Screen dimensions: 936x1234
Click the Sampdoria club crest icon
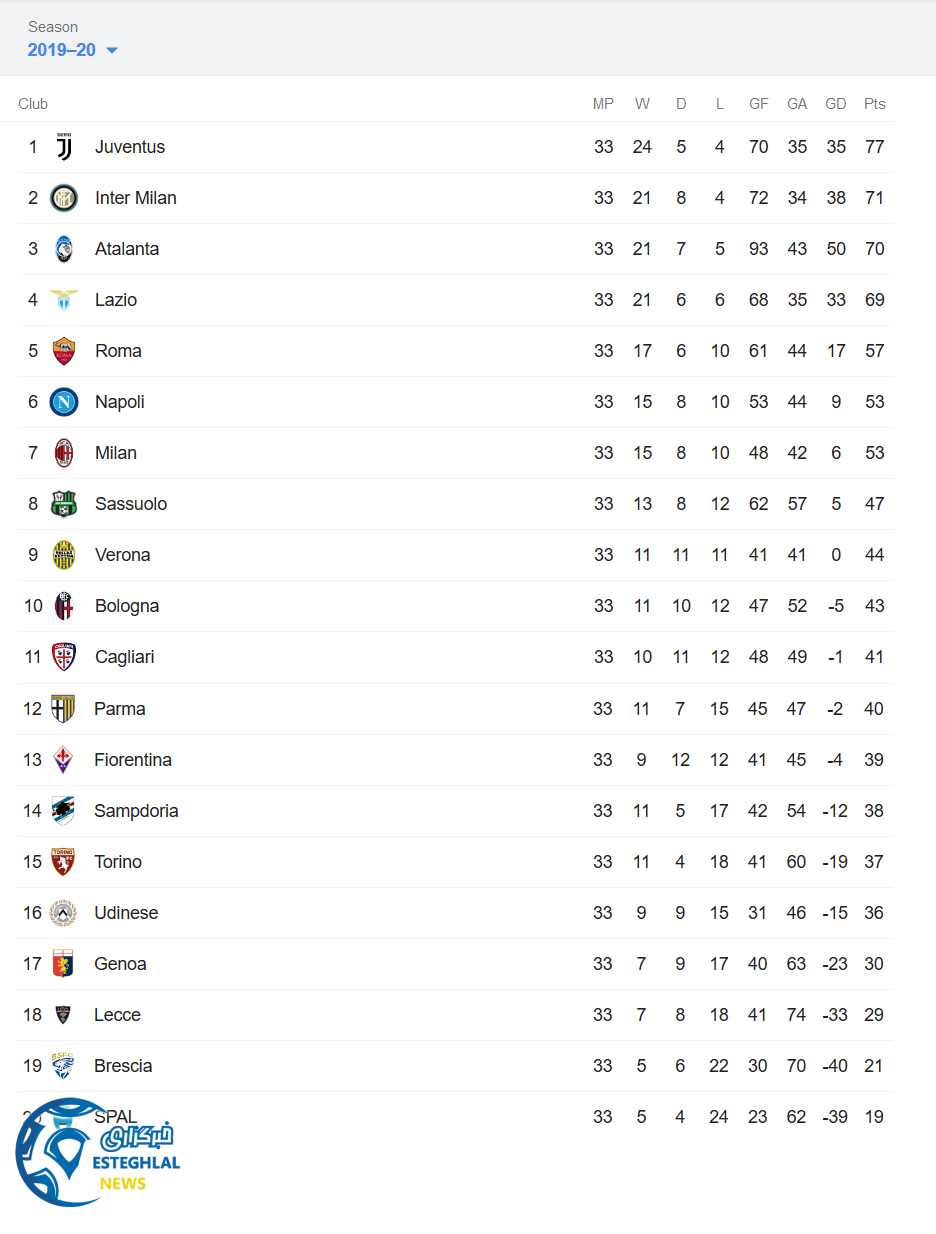click(x=63, y=811)
